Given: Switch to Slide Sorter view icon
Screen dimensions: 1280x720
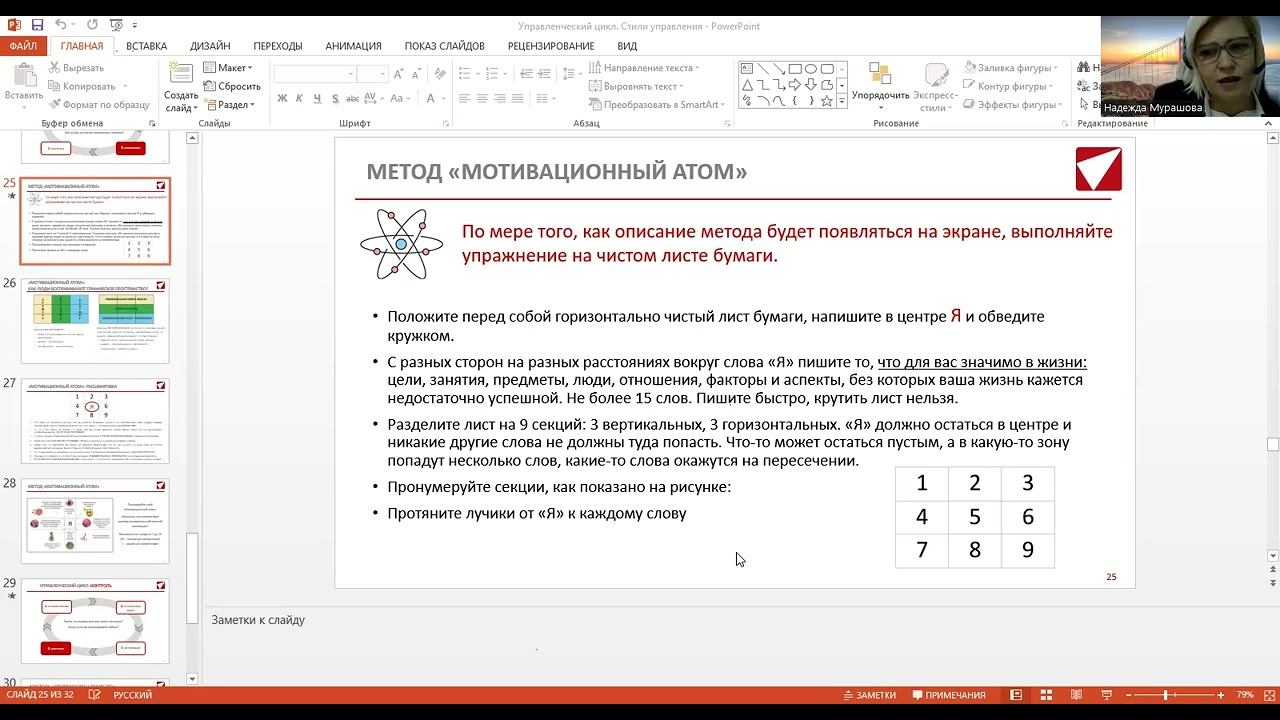Looking at the screenshot, I should tap(1046, 695).
